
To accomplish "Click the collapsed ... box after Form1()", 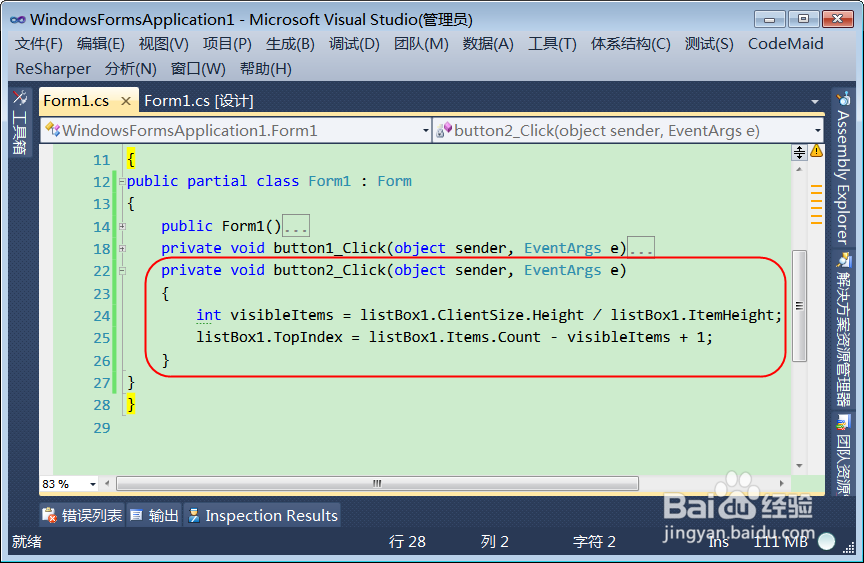I will pos(296,226).
